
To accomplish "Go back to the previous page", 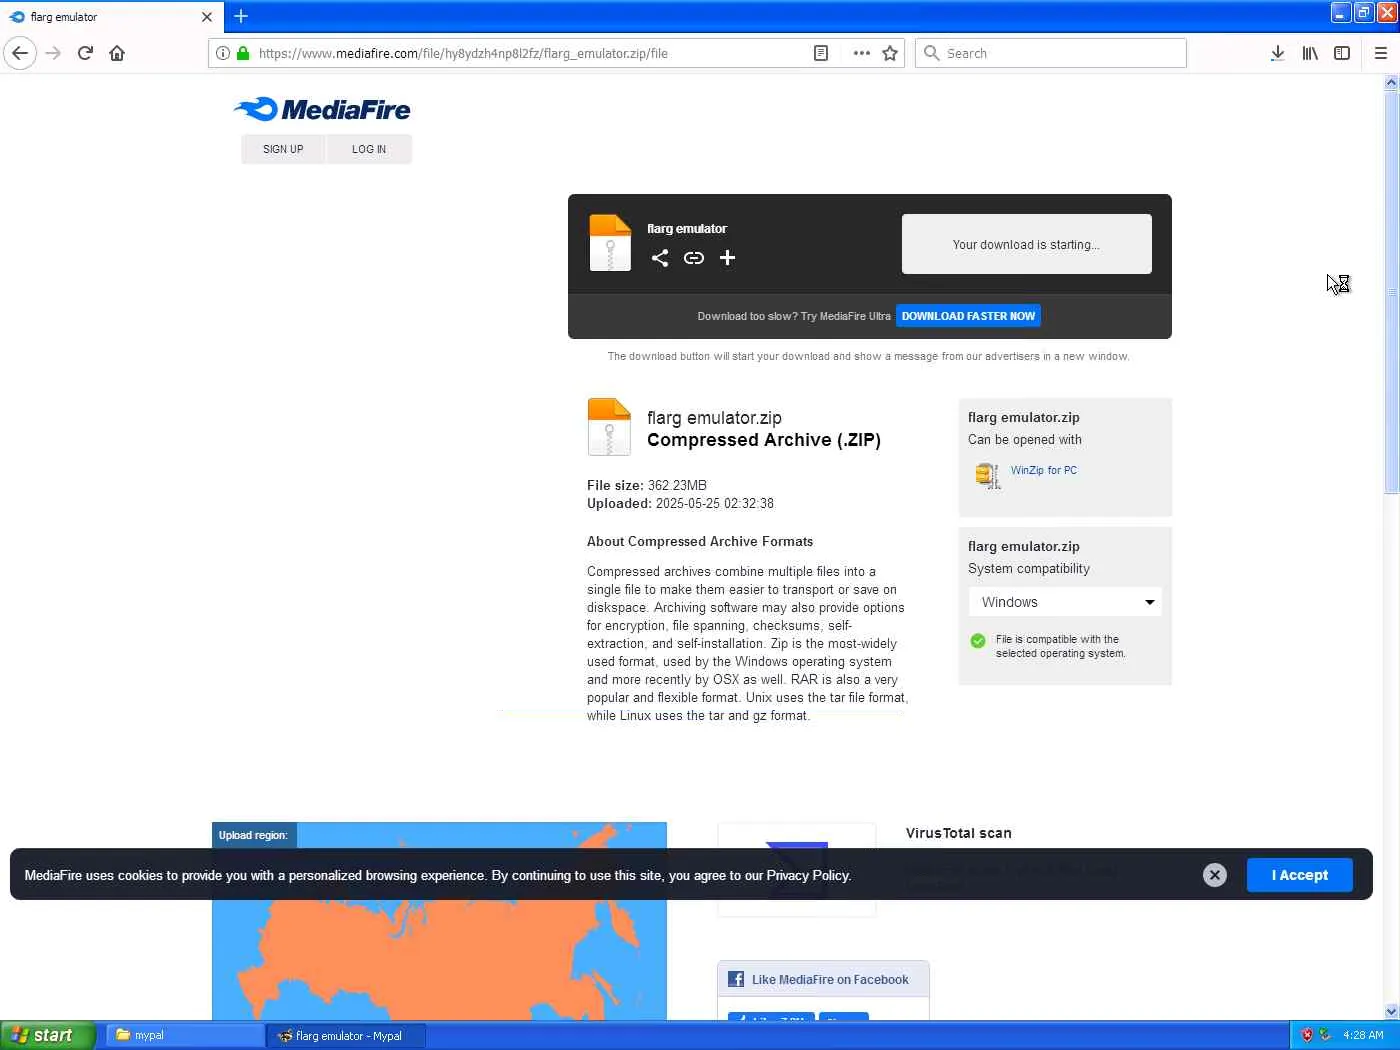I will point(20,53).
